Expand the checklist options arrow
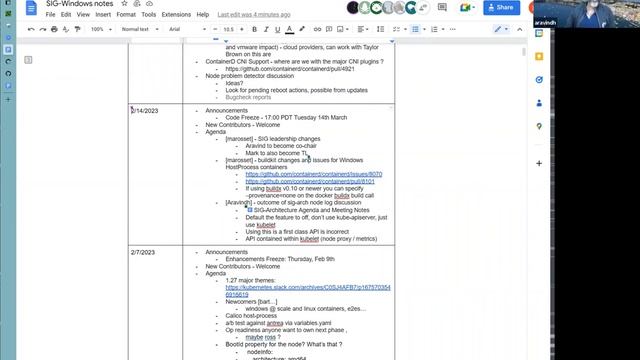This screenshot has height=360, width=640. (x=405, y=29)
